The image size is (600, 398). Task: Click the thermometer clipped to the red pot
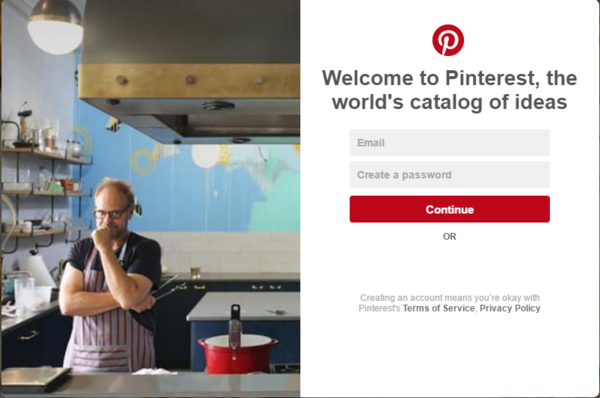(x=235, y=330)
